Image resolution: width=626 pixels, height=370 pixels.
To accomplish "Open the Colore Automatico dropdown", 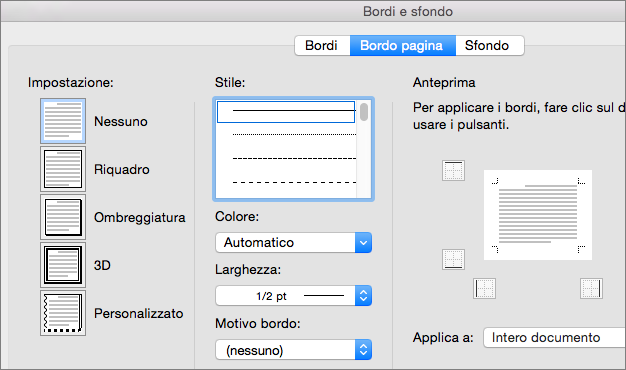I will point(293,243).
